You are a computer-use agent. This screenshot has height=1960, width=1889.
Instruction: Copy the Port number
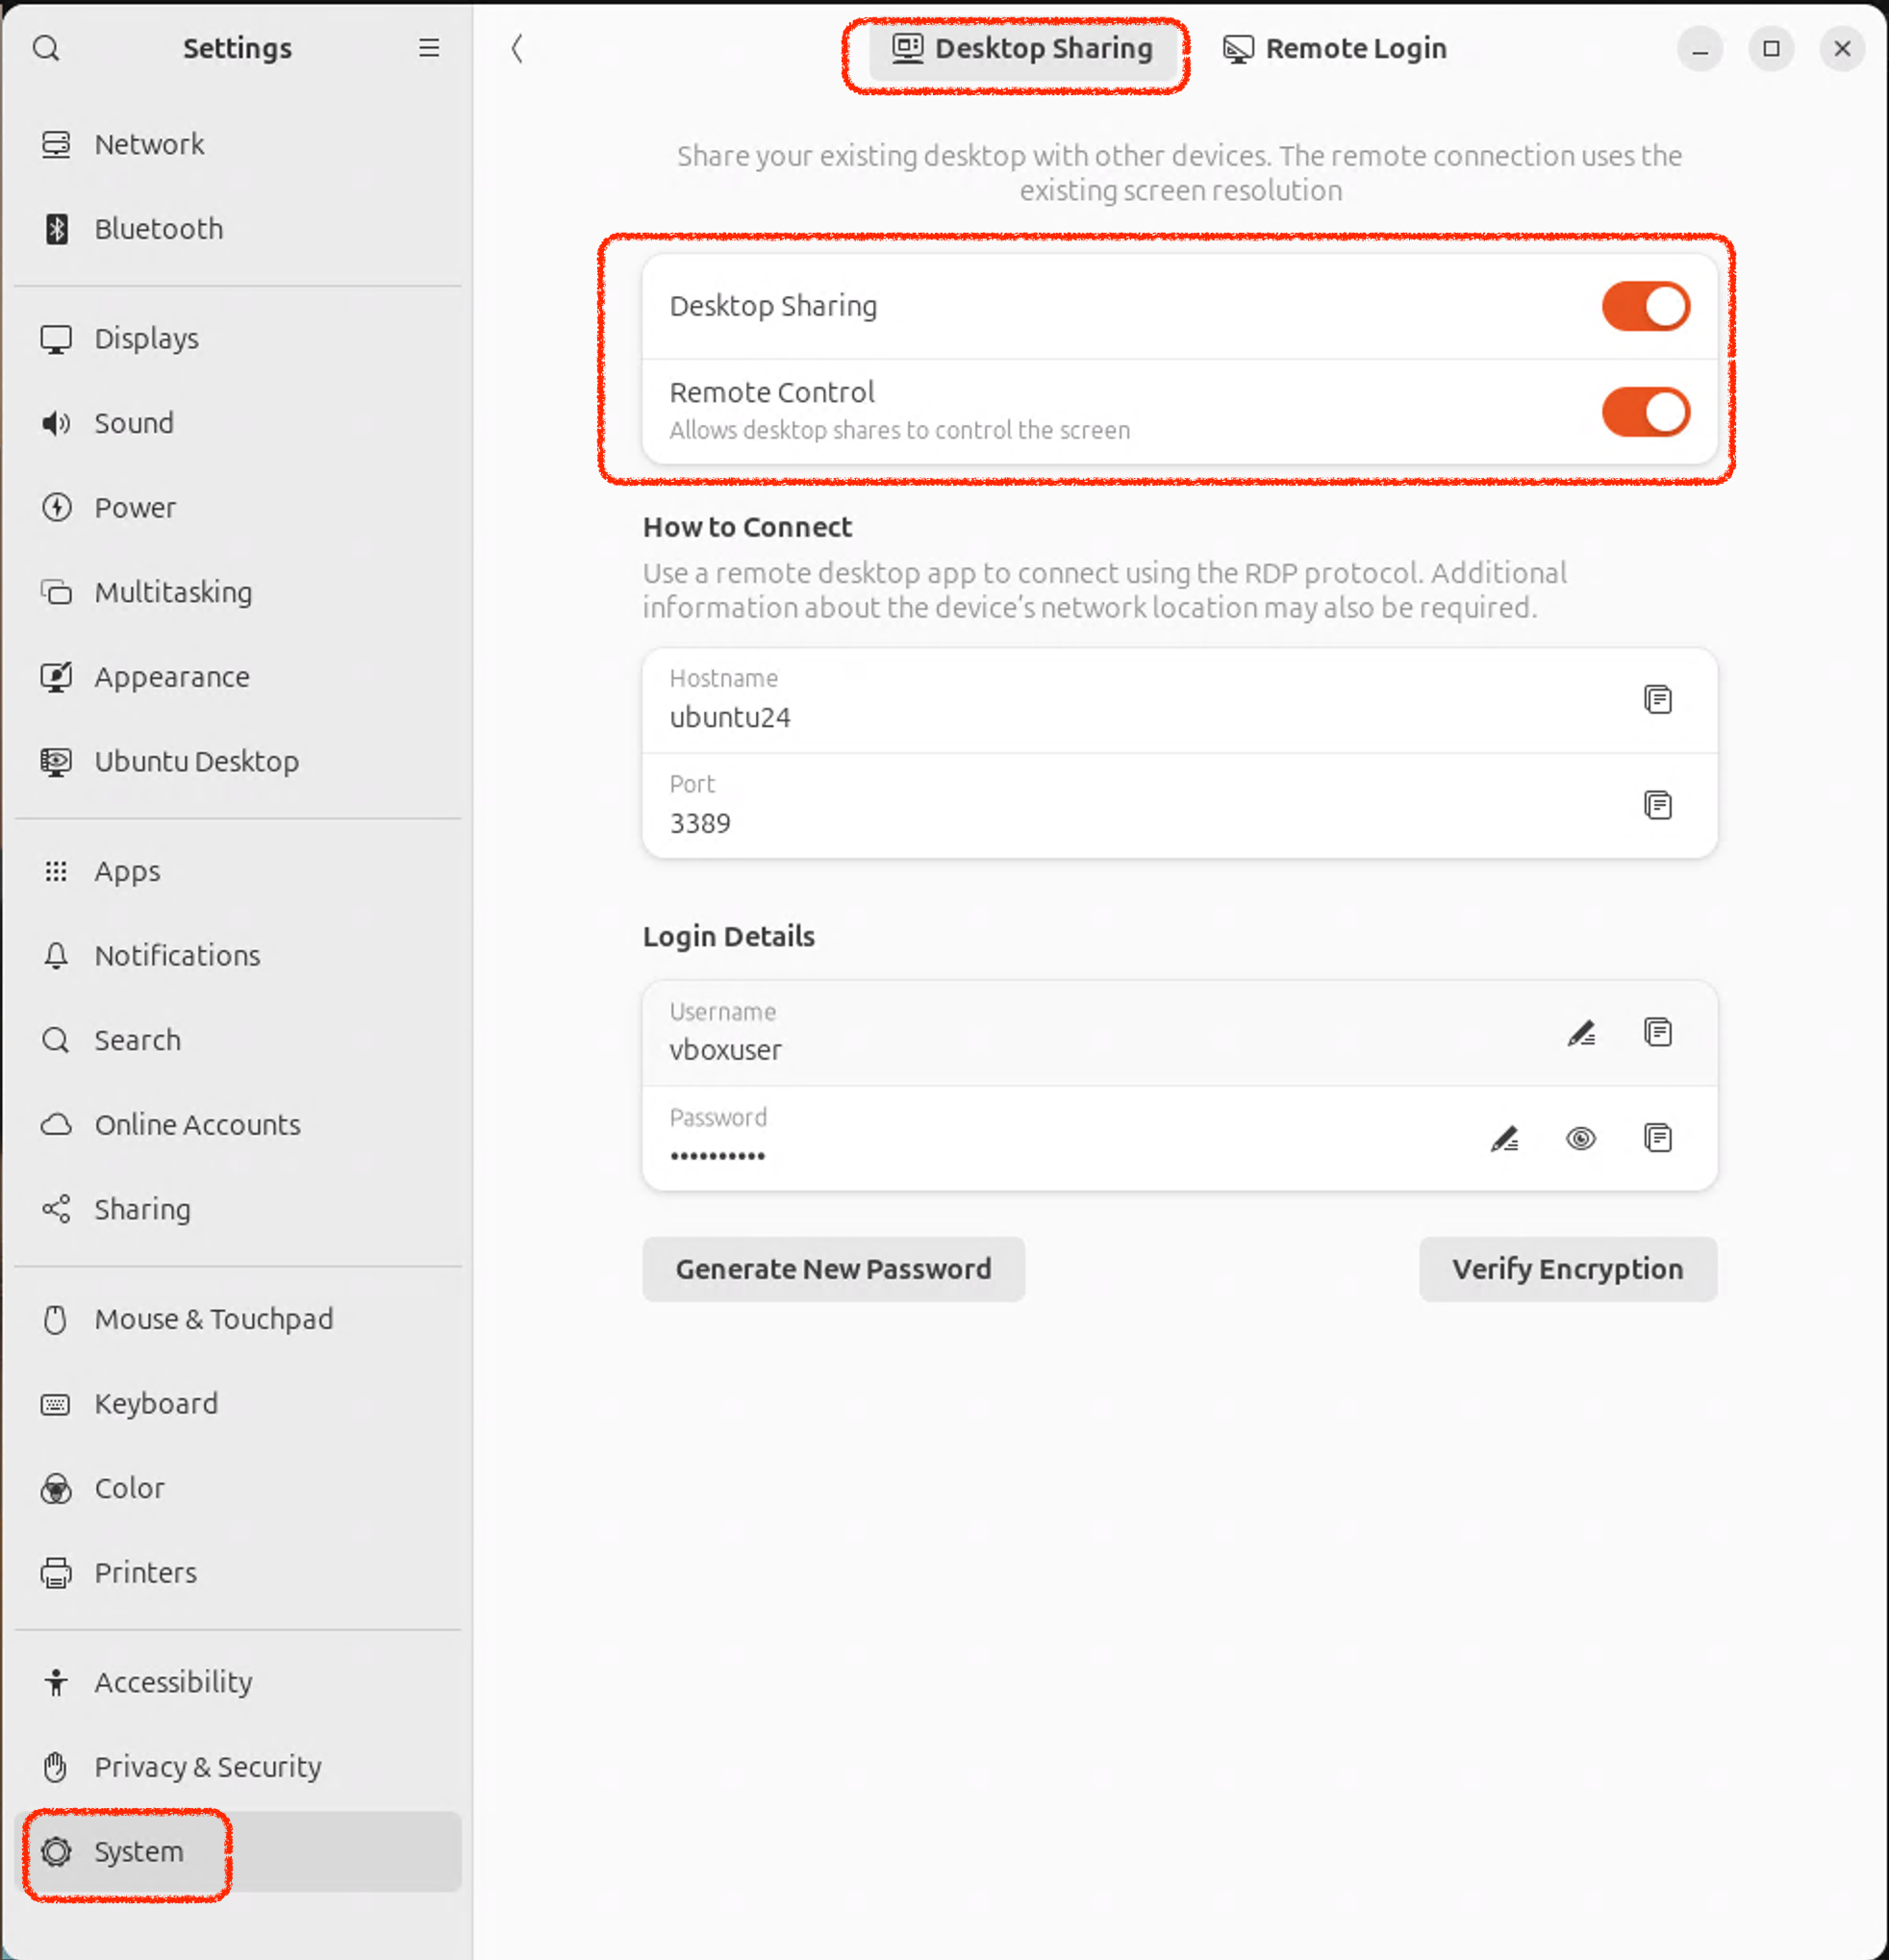pos(1657,805)
